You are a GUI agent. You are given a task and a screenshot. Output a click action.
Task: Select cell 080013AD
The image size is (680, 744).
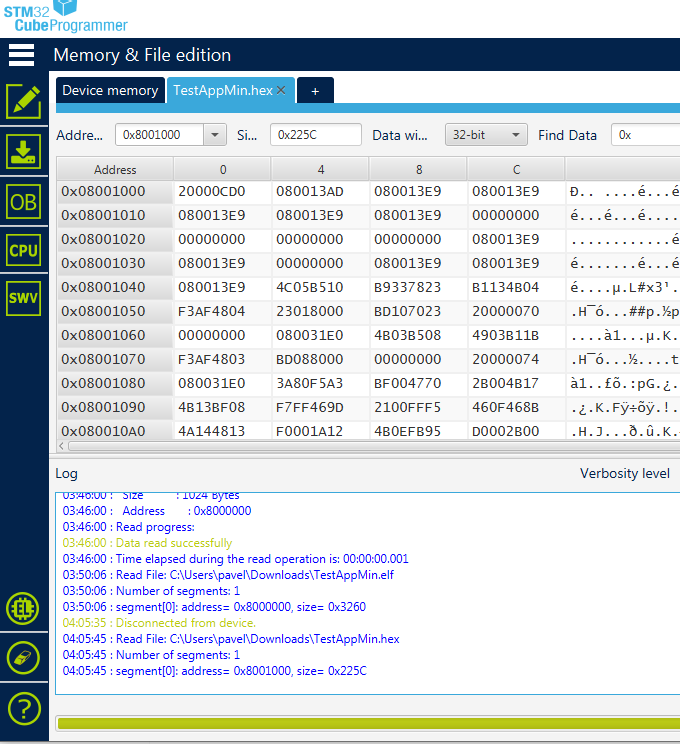click(321, 191)
